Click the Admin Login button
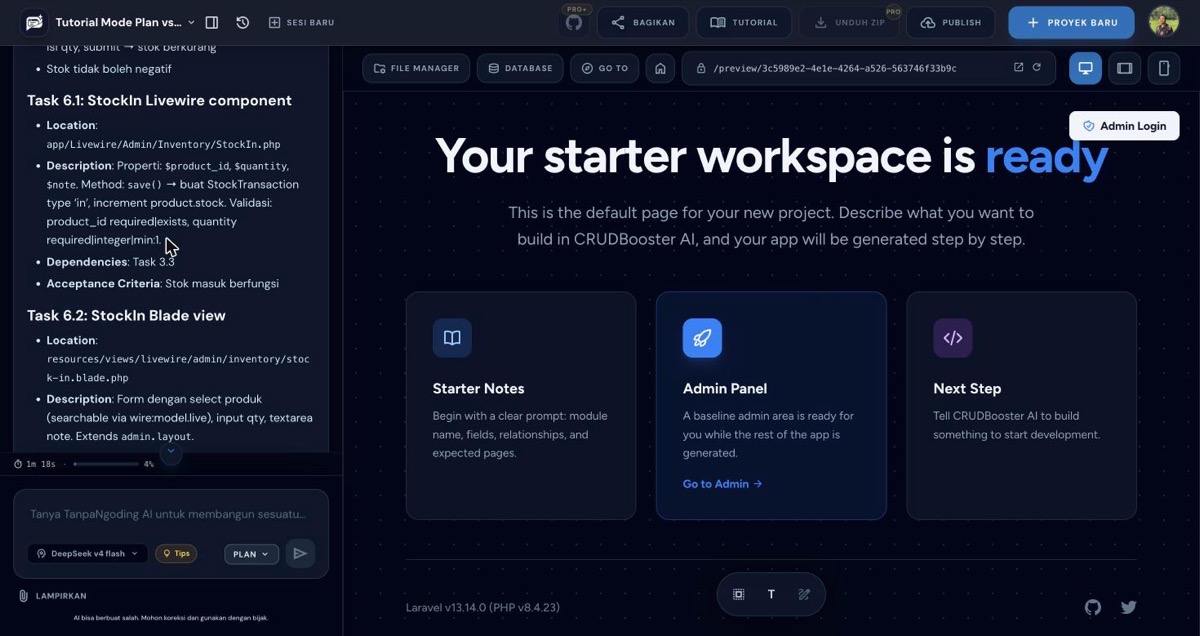This screenshot has height=636, width=1200. pyautogui.click(x=1124, y=126)
